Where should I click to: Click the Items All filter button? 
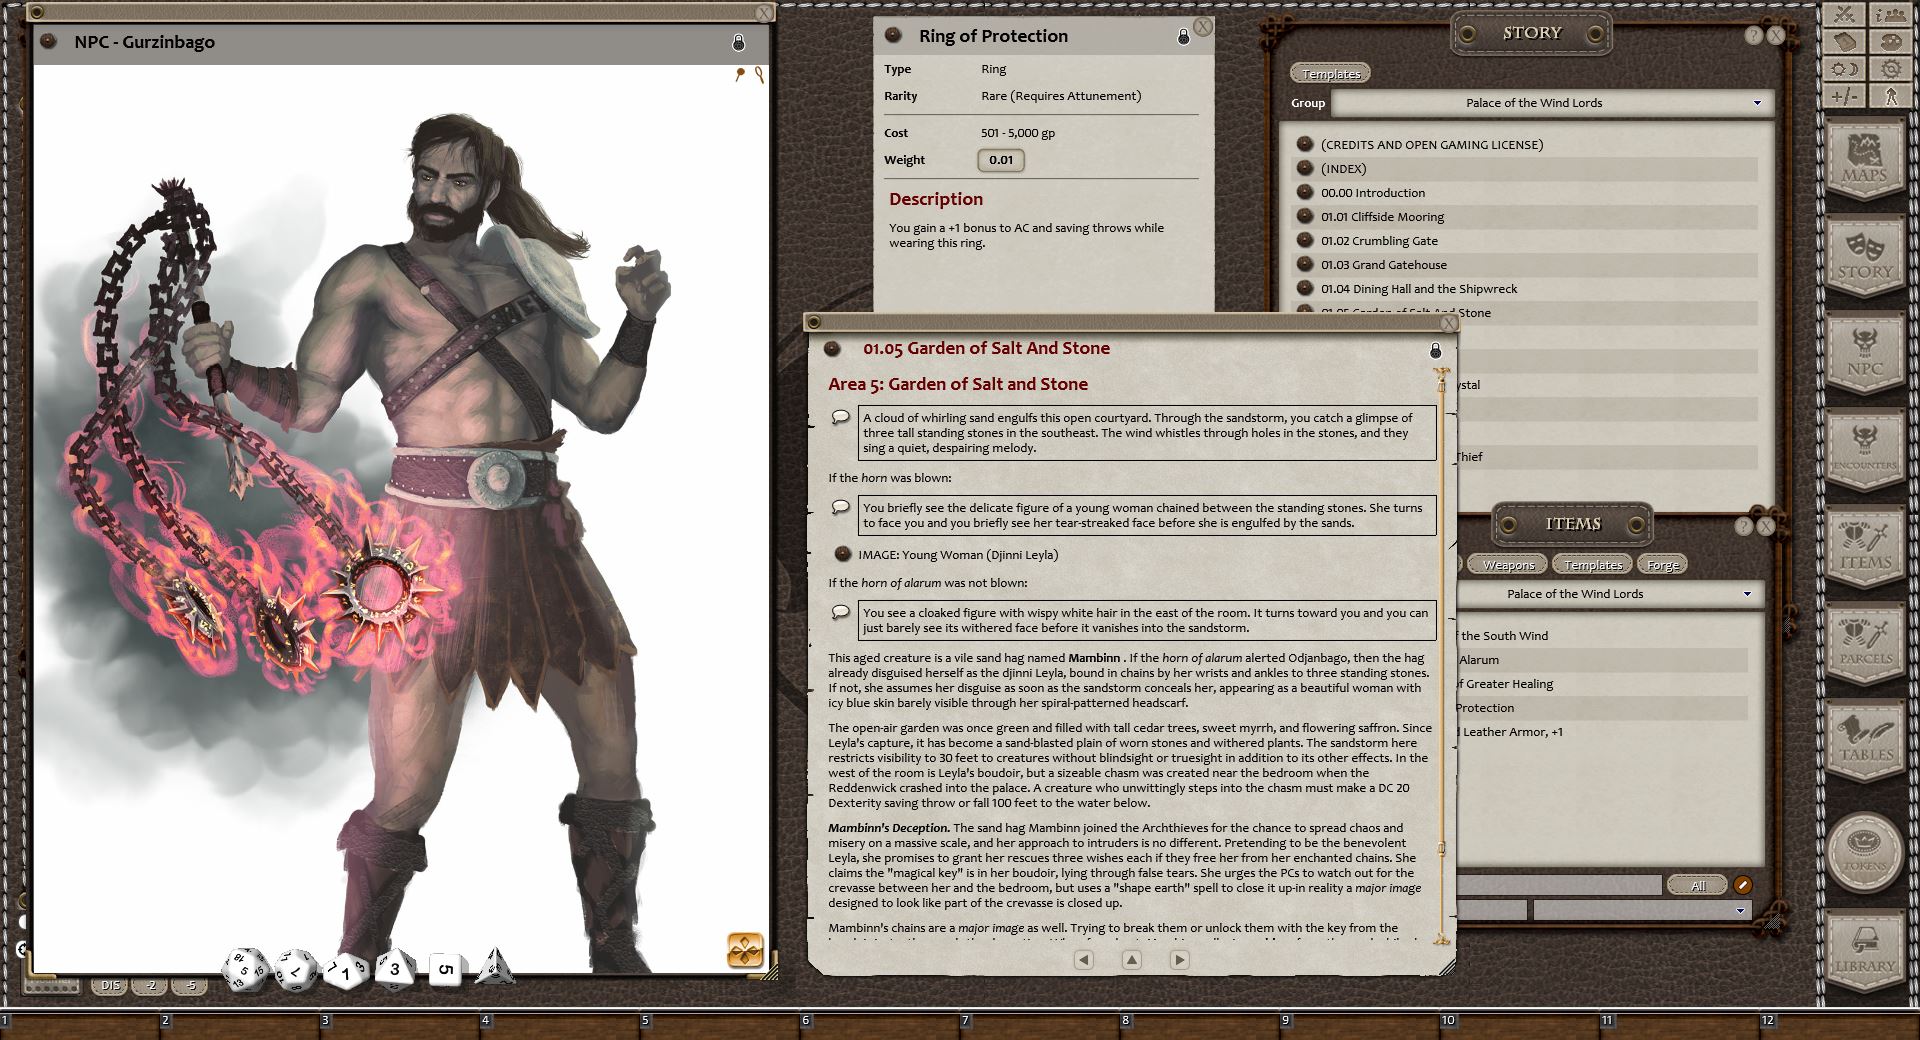(1697, 886)
